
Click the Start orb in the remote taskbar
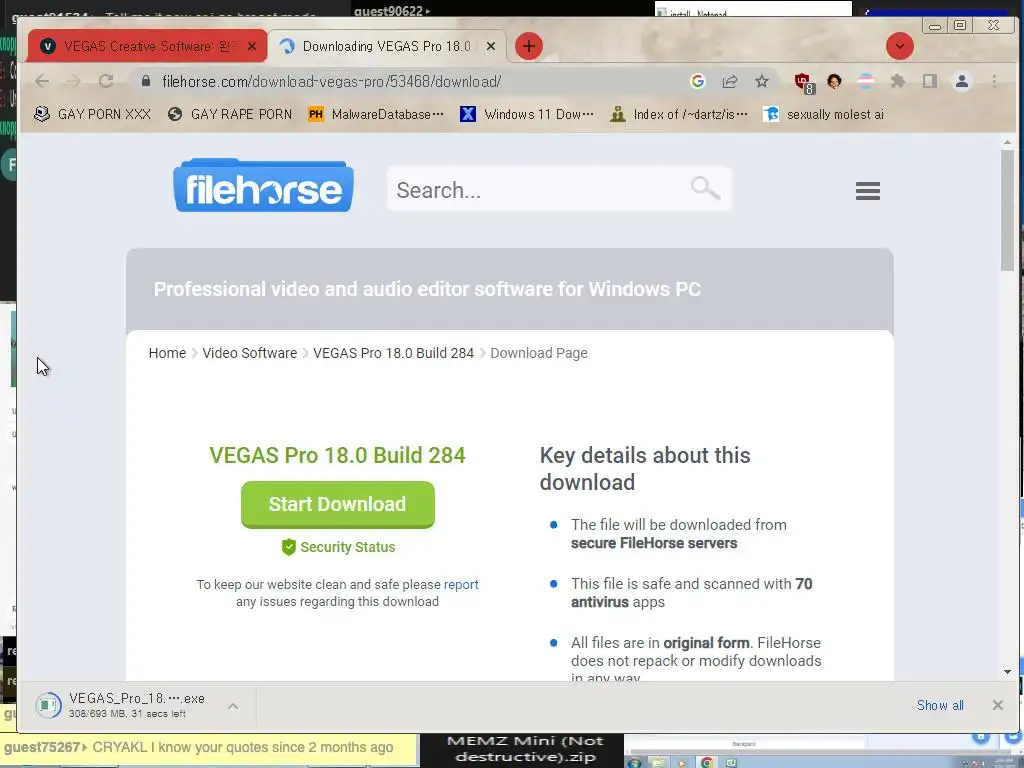[x=633, y=762]
